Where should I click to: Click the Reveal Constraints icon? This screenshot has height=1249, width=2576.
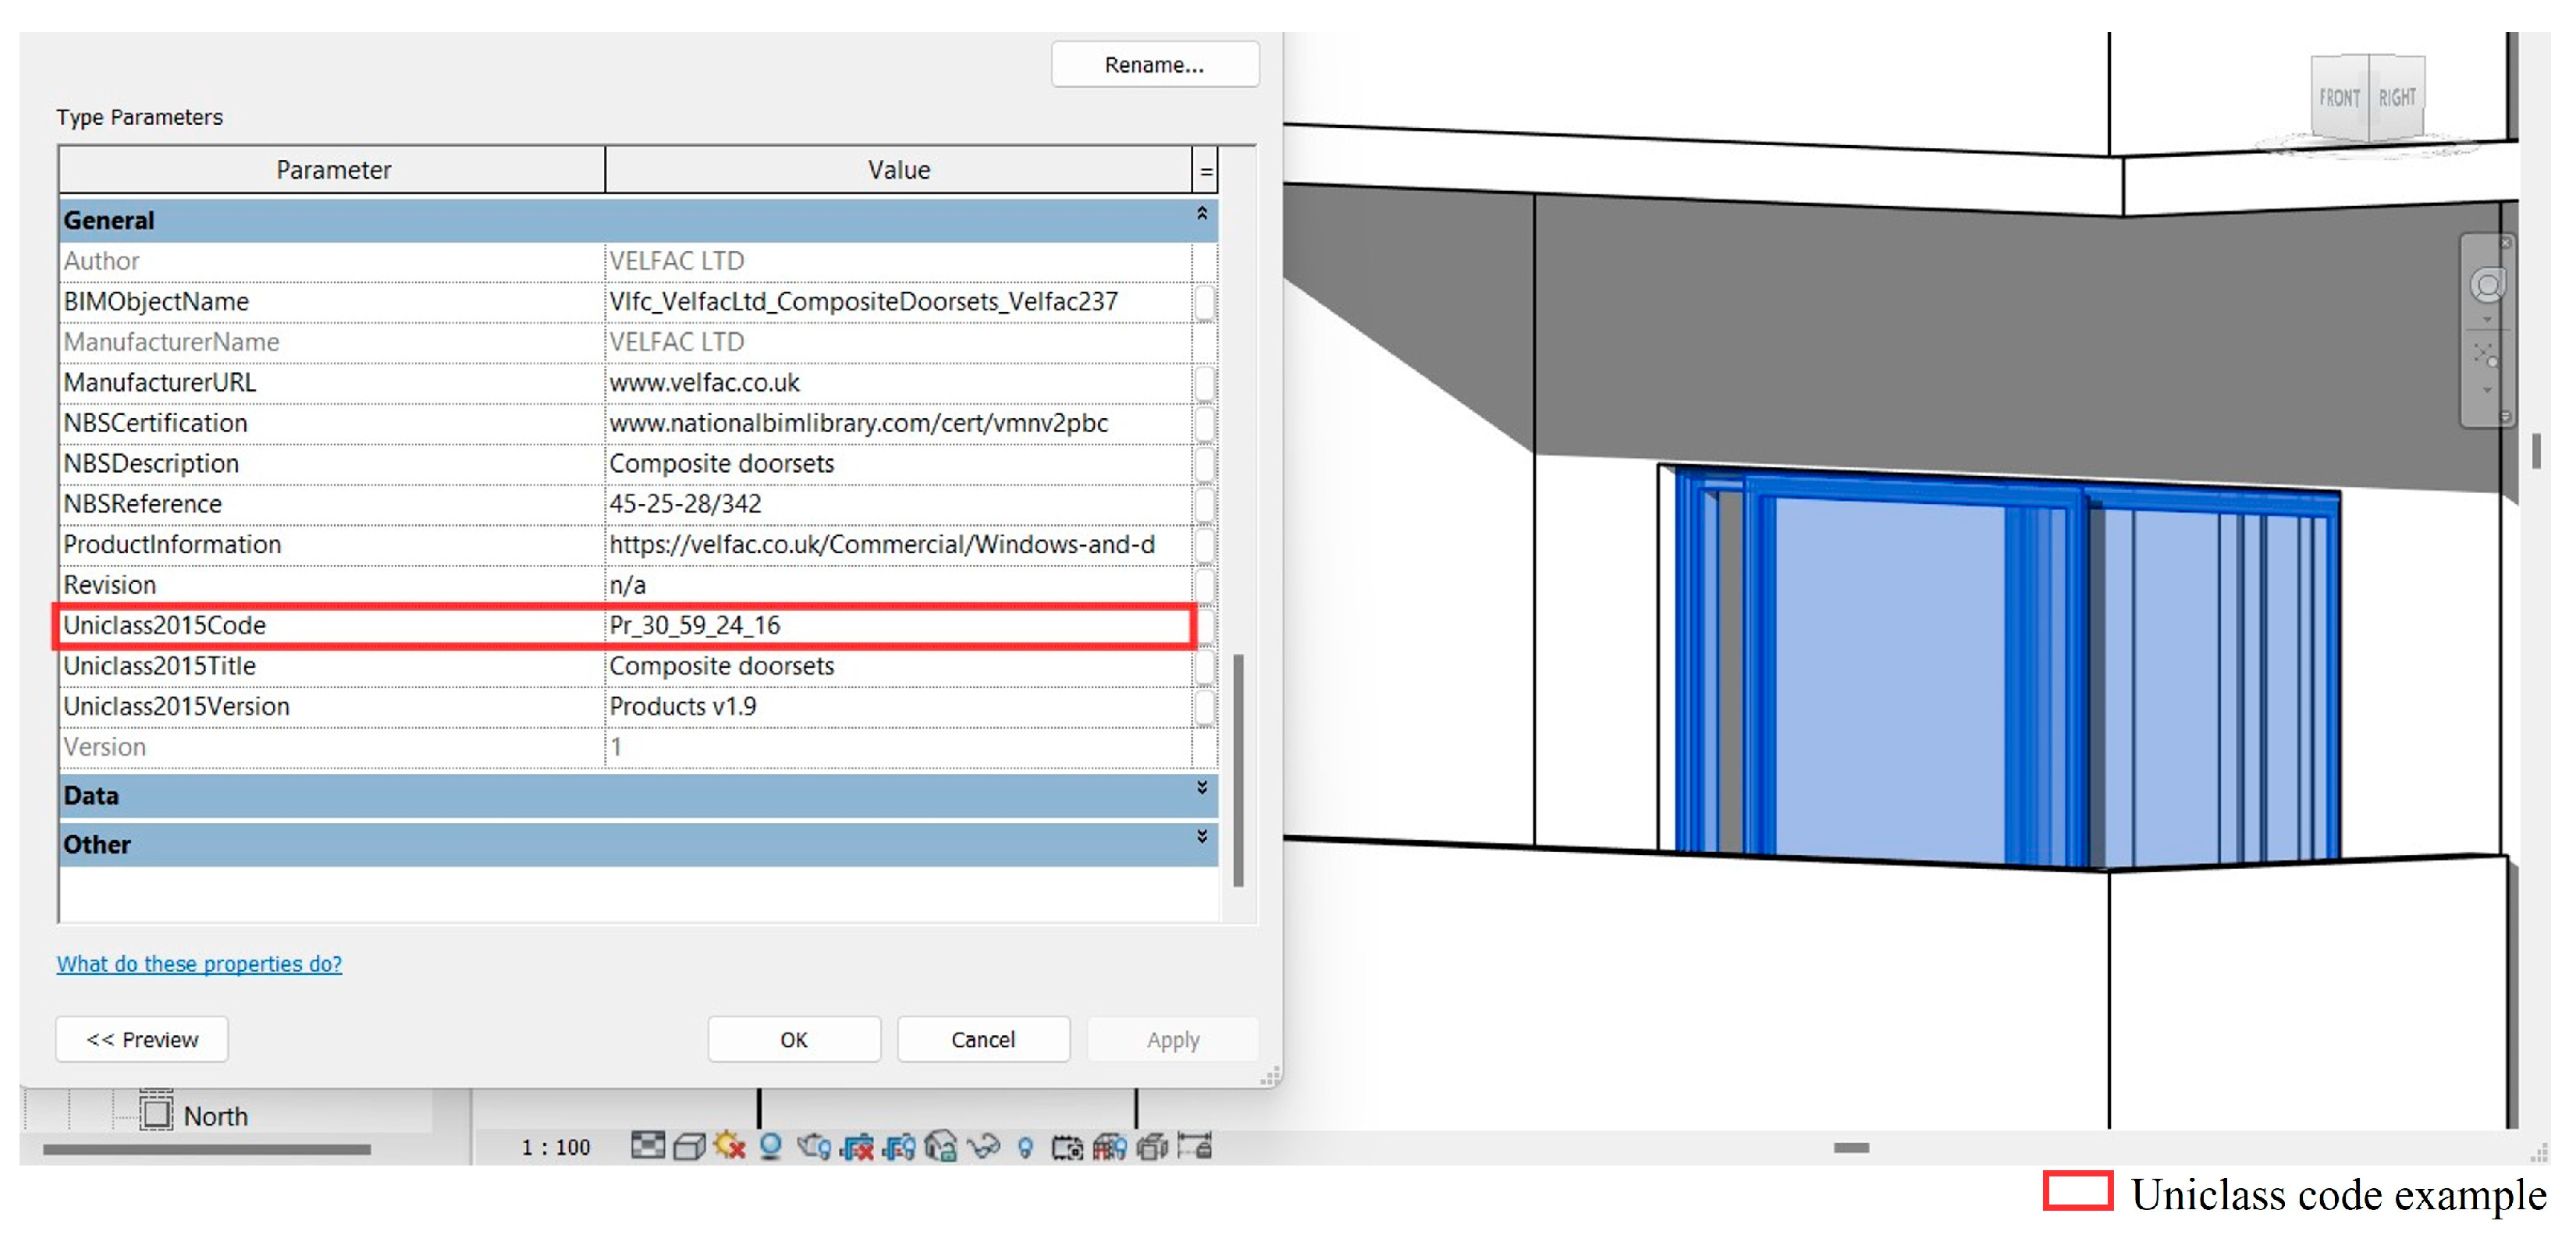point(1195,1146)
